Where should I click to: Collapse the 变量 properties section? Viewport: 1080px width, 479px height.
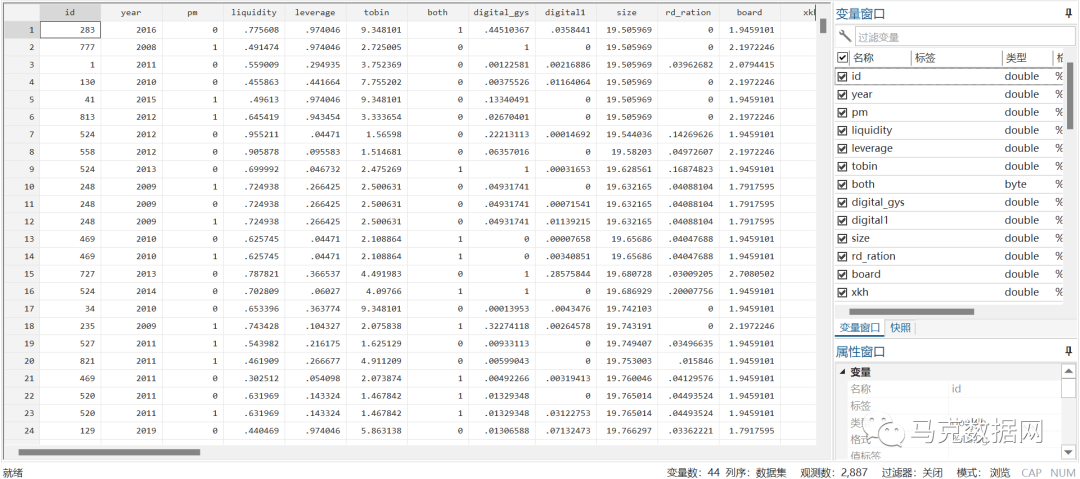click(x=842, y=371)
